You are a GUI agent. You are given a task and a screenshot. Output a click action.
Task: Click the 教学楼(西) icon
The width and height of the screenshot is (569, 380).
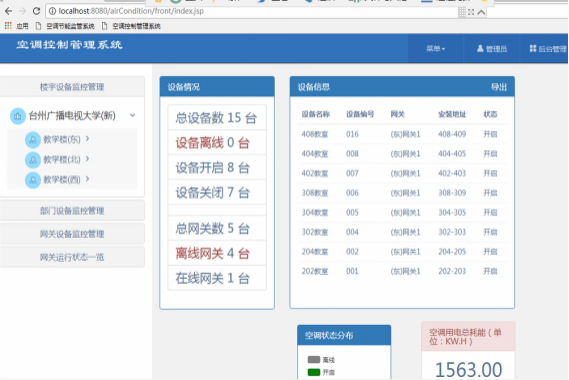33,180
